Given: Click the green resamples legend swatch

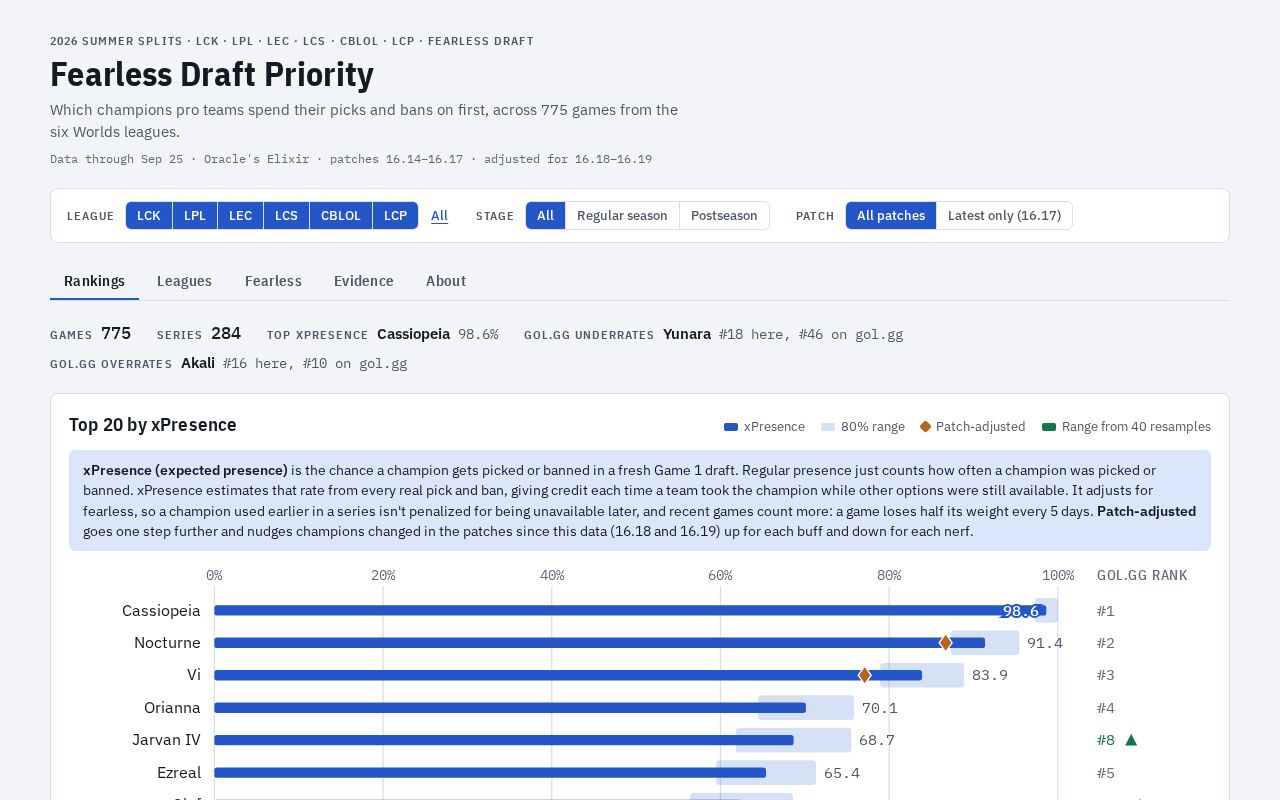Looking at the screenshot, I should point(1049,427).
